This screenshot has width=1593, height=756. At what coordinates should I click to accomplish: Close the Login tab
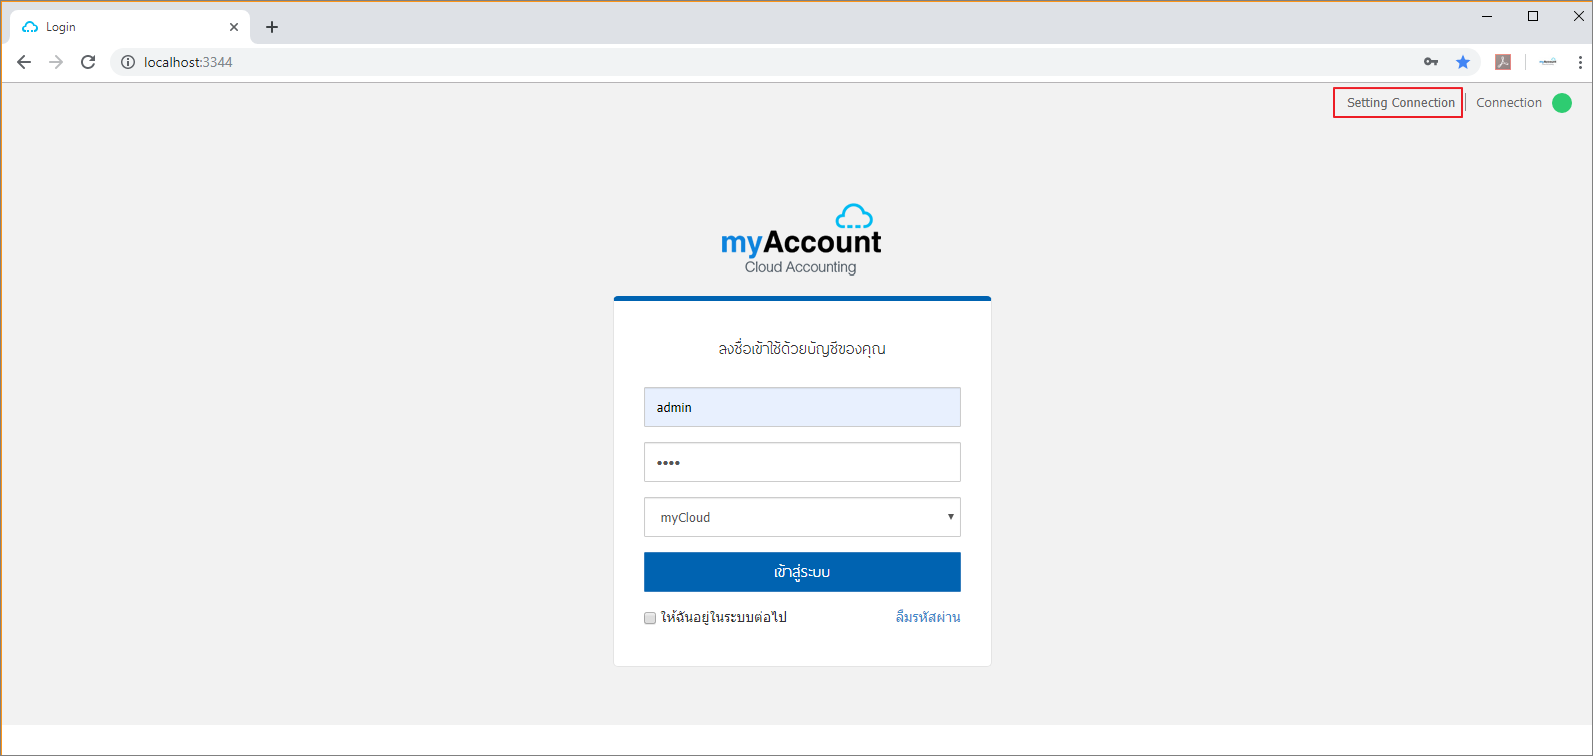pos(234,27)
